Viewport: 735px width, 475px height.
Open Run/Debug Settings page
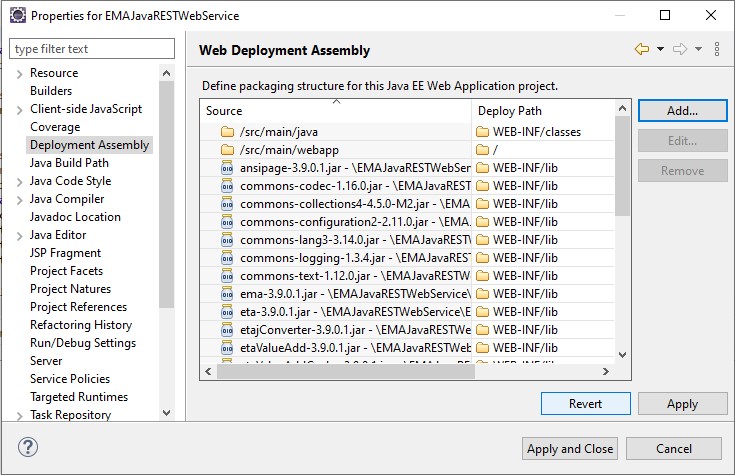83,343
